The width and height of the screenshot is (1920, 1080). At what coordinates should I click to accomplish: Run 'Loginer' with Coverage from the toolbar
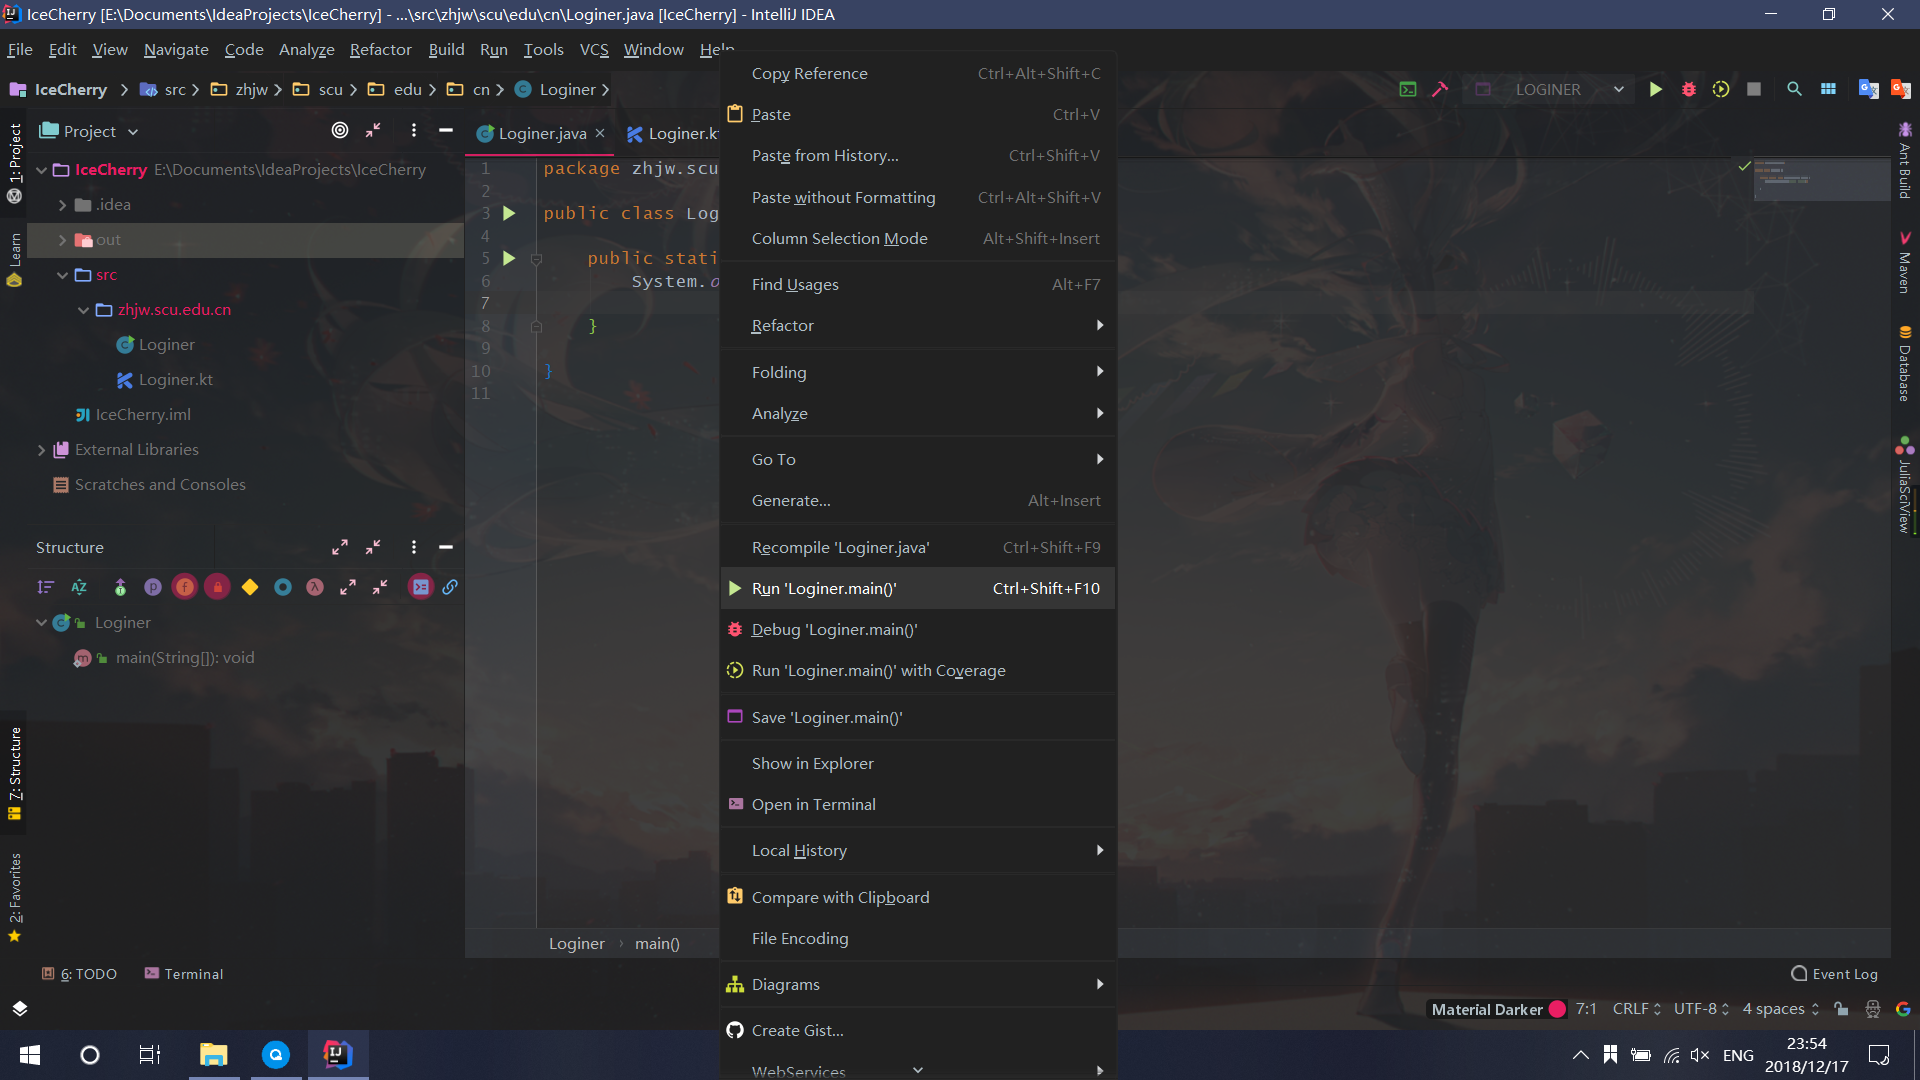(1721, 89)
